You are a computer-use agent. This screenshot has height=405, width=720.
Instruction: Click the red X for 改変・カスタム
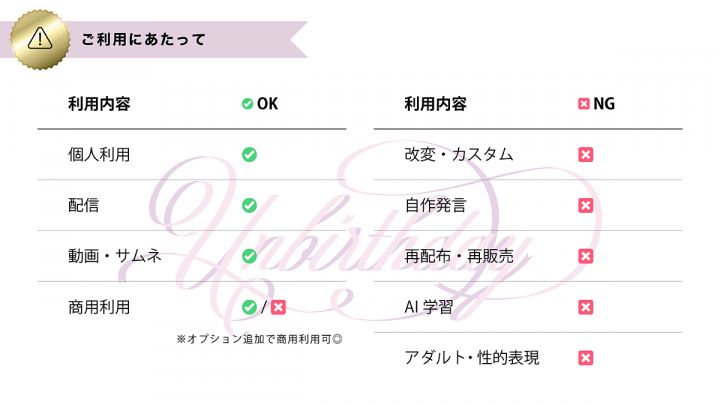[x=586, y=154]
